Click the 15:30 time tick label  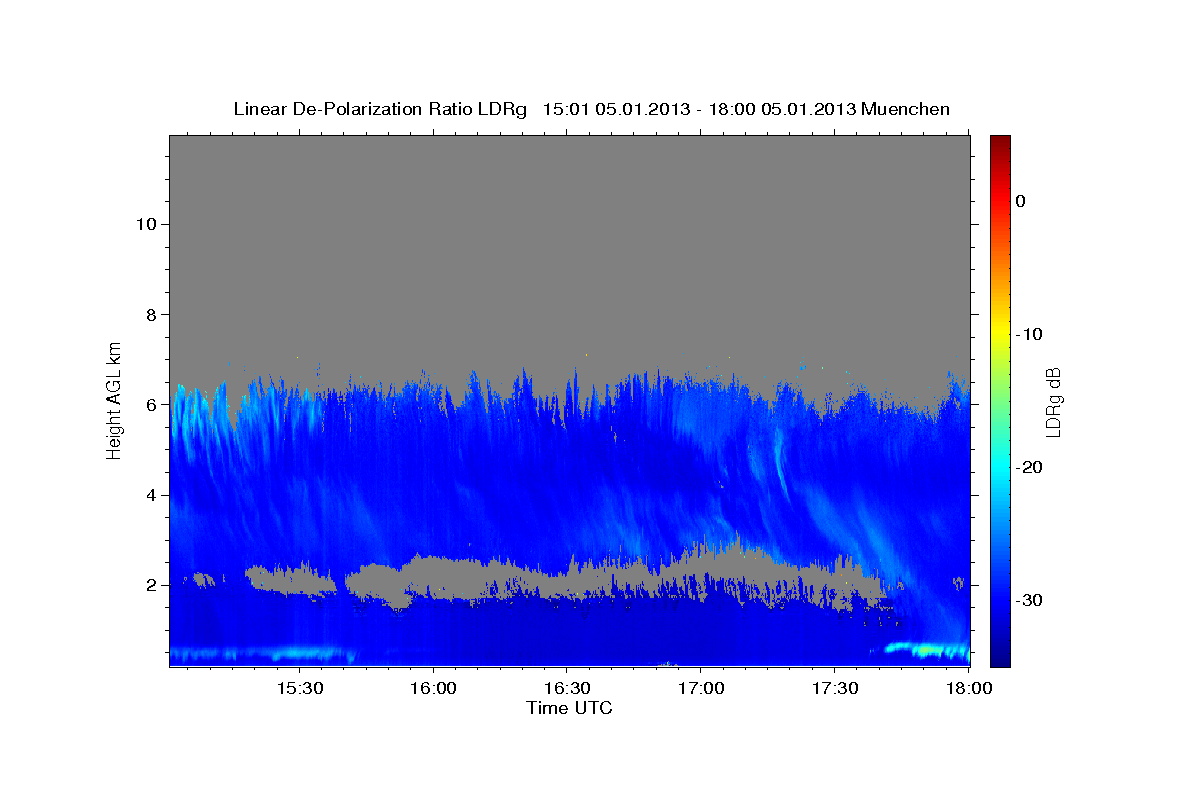[x=300, y=689]
